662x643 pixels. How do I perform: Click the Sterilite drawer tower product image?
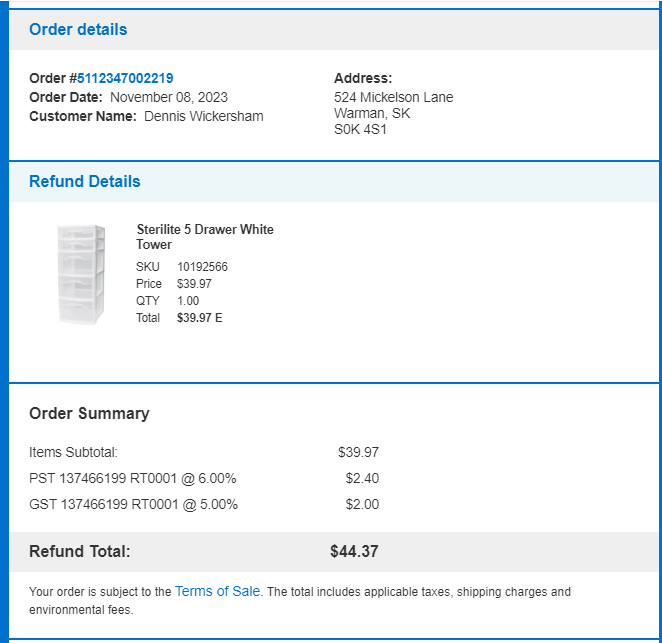pos(81,274)
